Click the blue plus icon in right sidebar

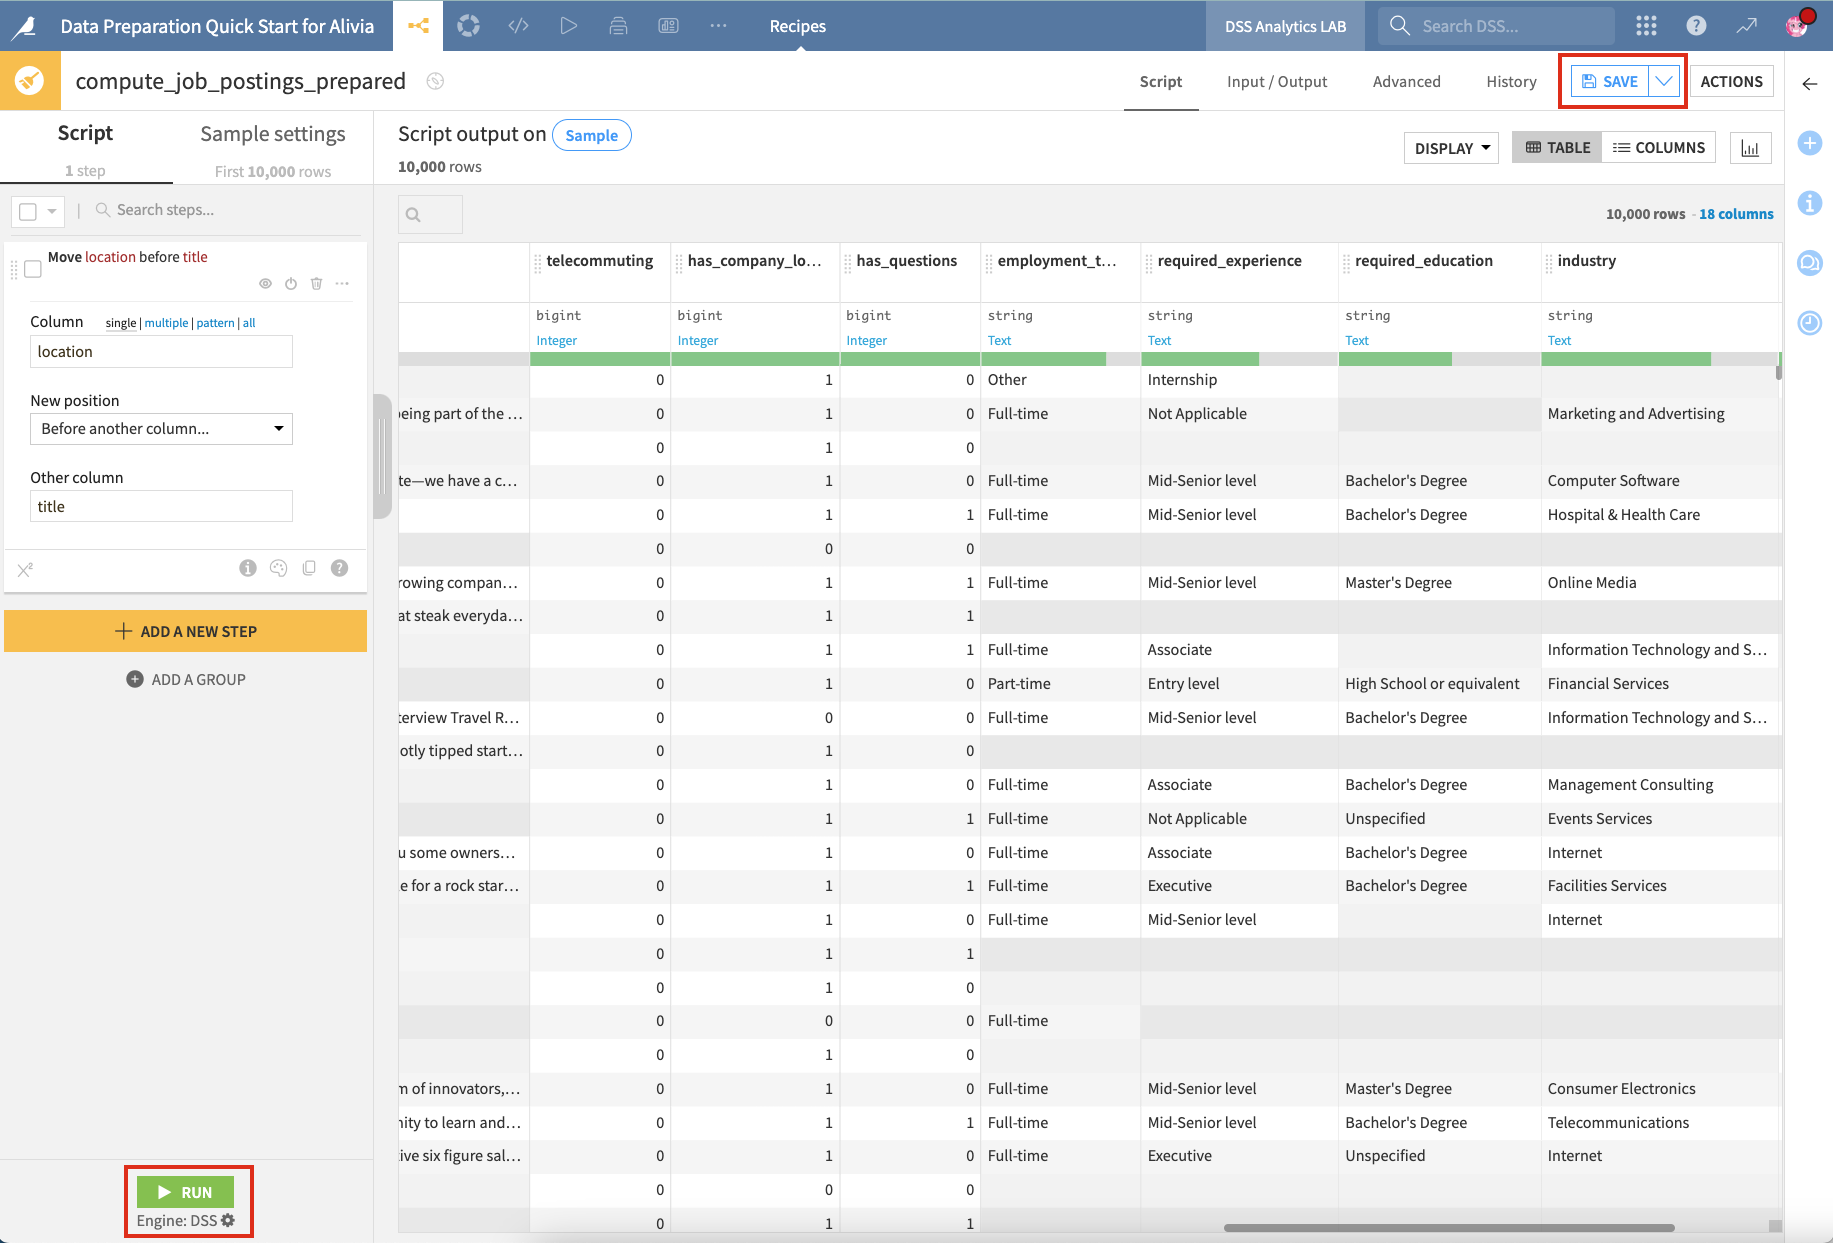pos(1809,143)
